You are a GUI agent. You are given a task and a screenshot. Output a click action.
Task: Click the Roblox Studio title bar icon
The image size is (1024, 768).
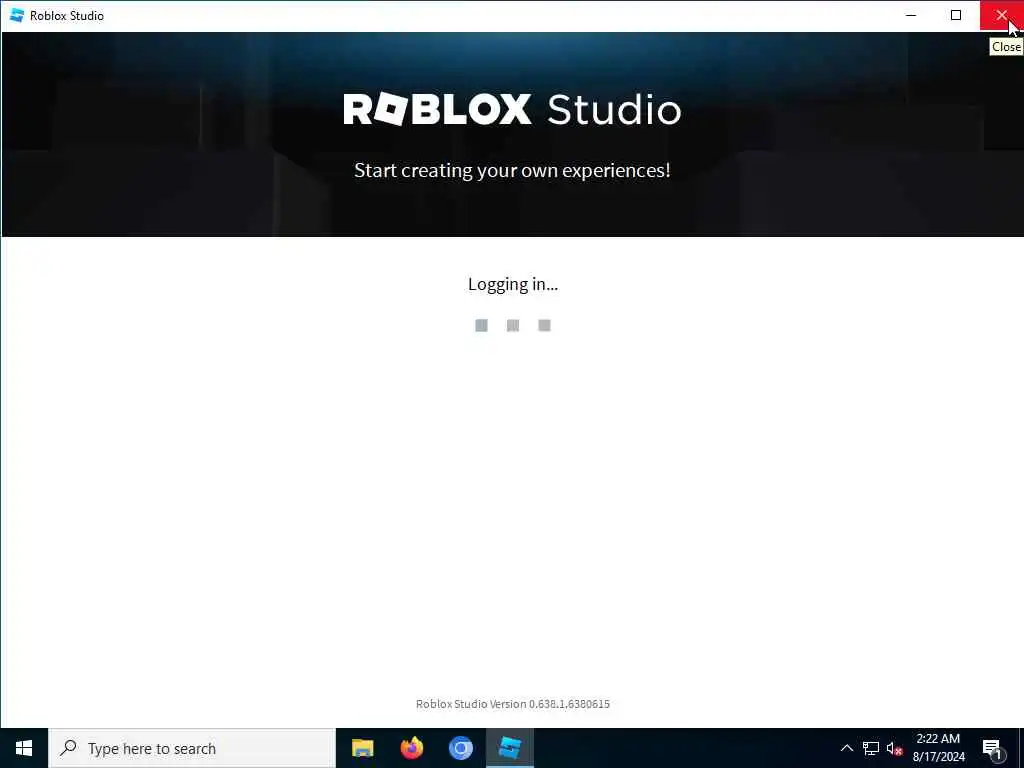(17, 15)
